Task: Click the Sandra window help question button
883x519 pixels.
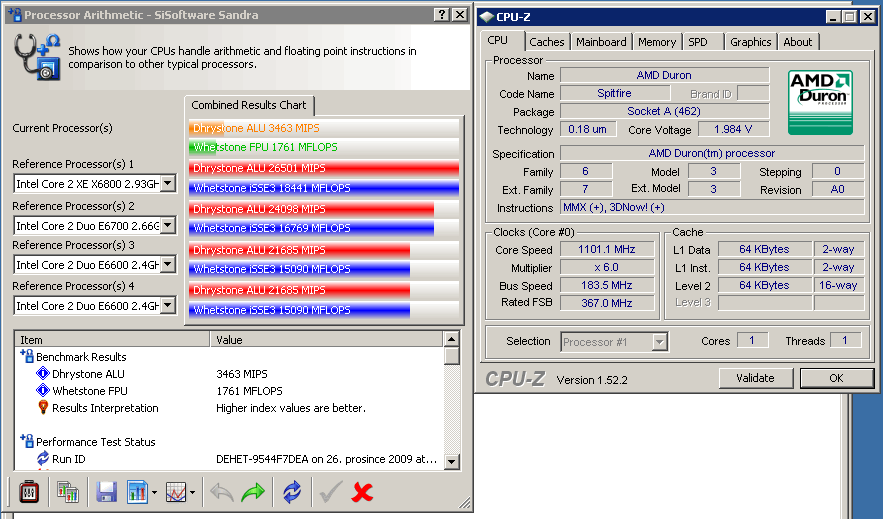Action: pos(442,15)
